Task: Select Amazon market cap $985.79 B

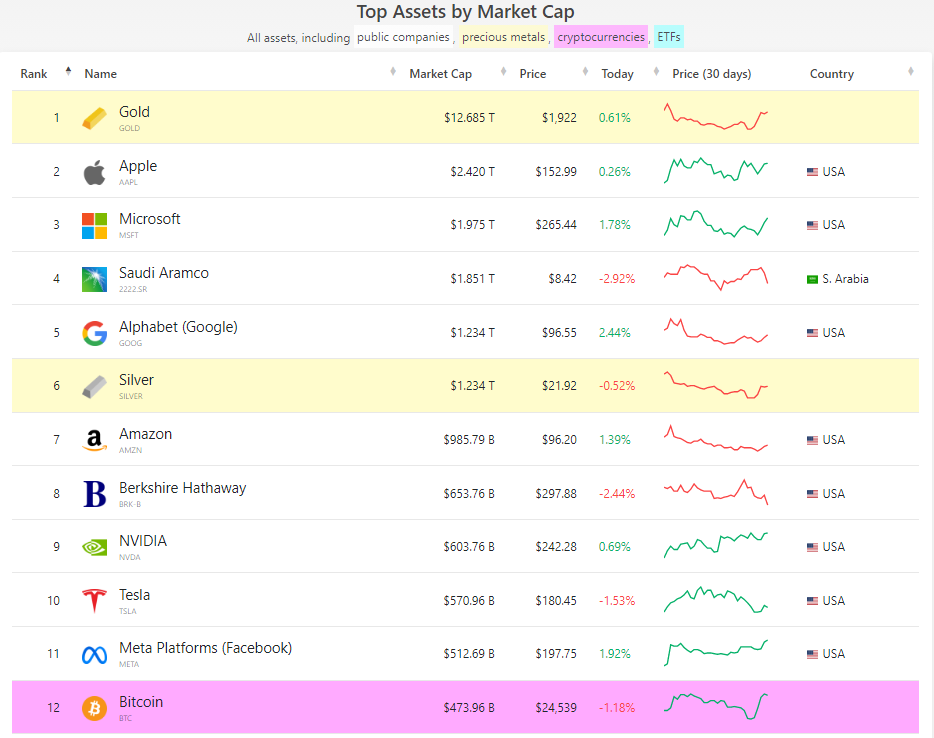Action: pyautogui.click(x=469, y=440)
